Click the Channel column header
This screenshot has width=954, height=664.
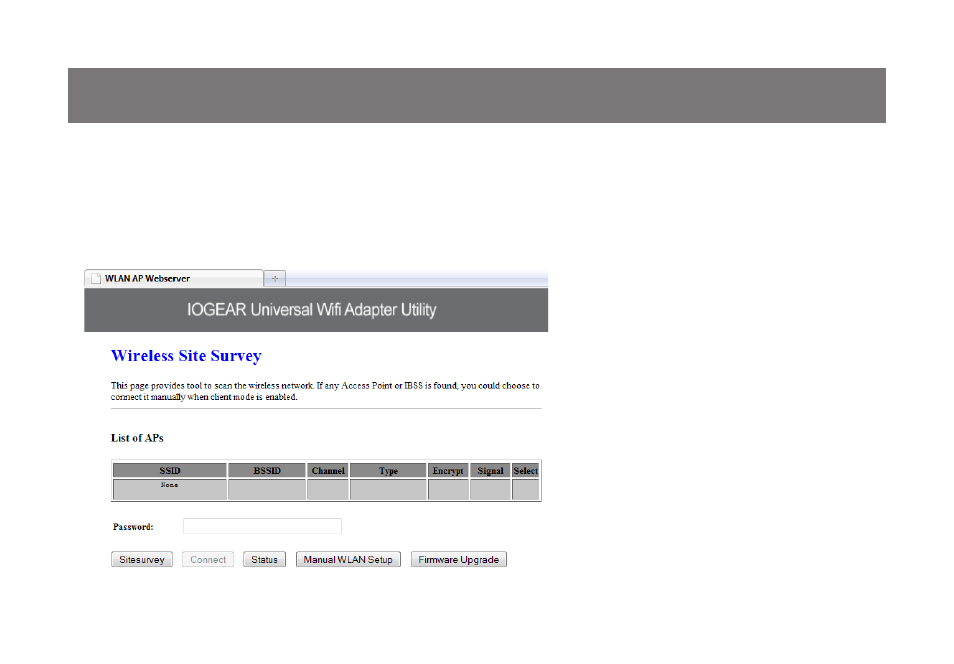tap(328, 470)
